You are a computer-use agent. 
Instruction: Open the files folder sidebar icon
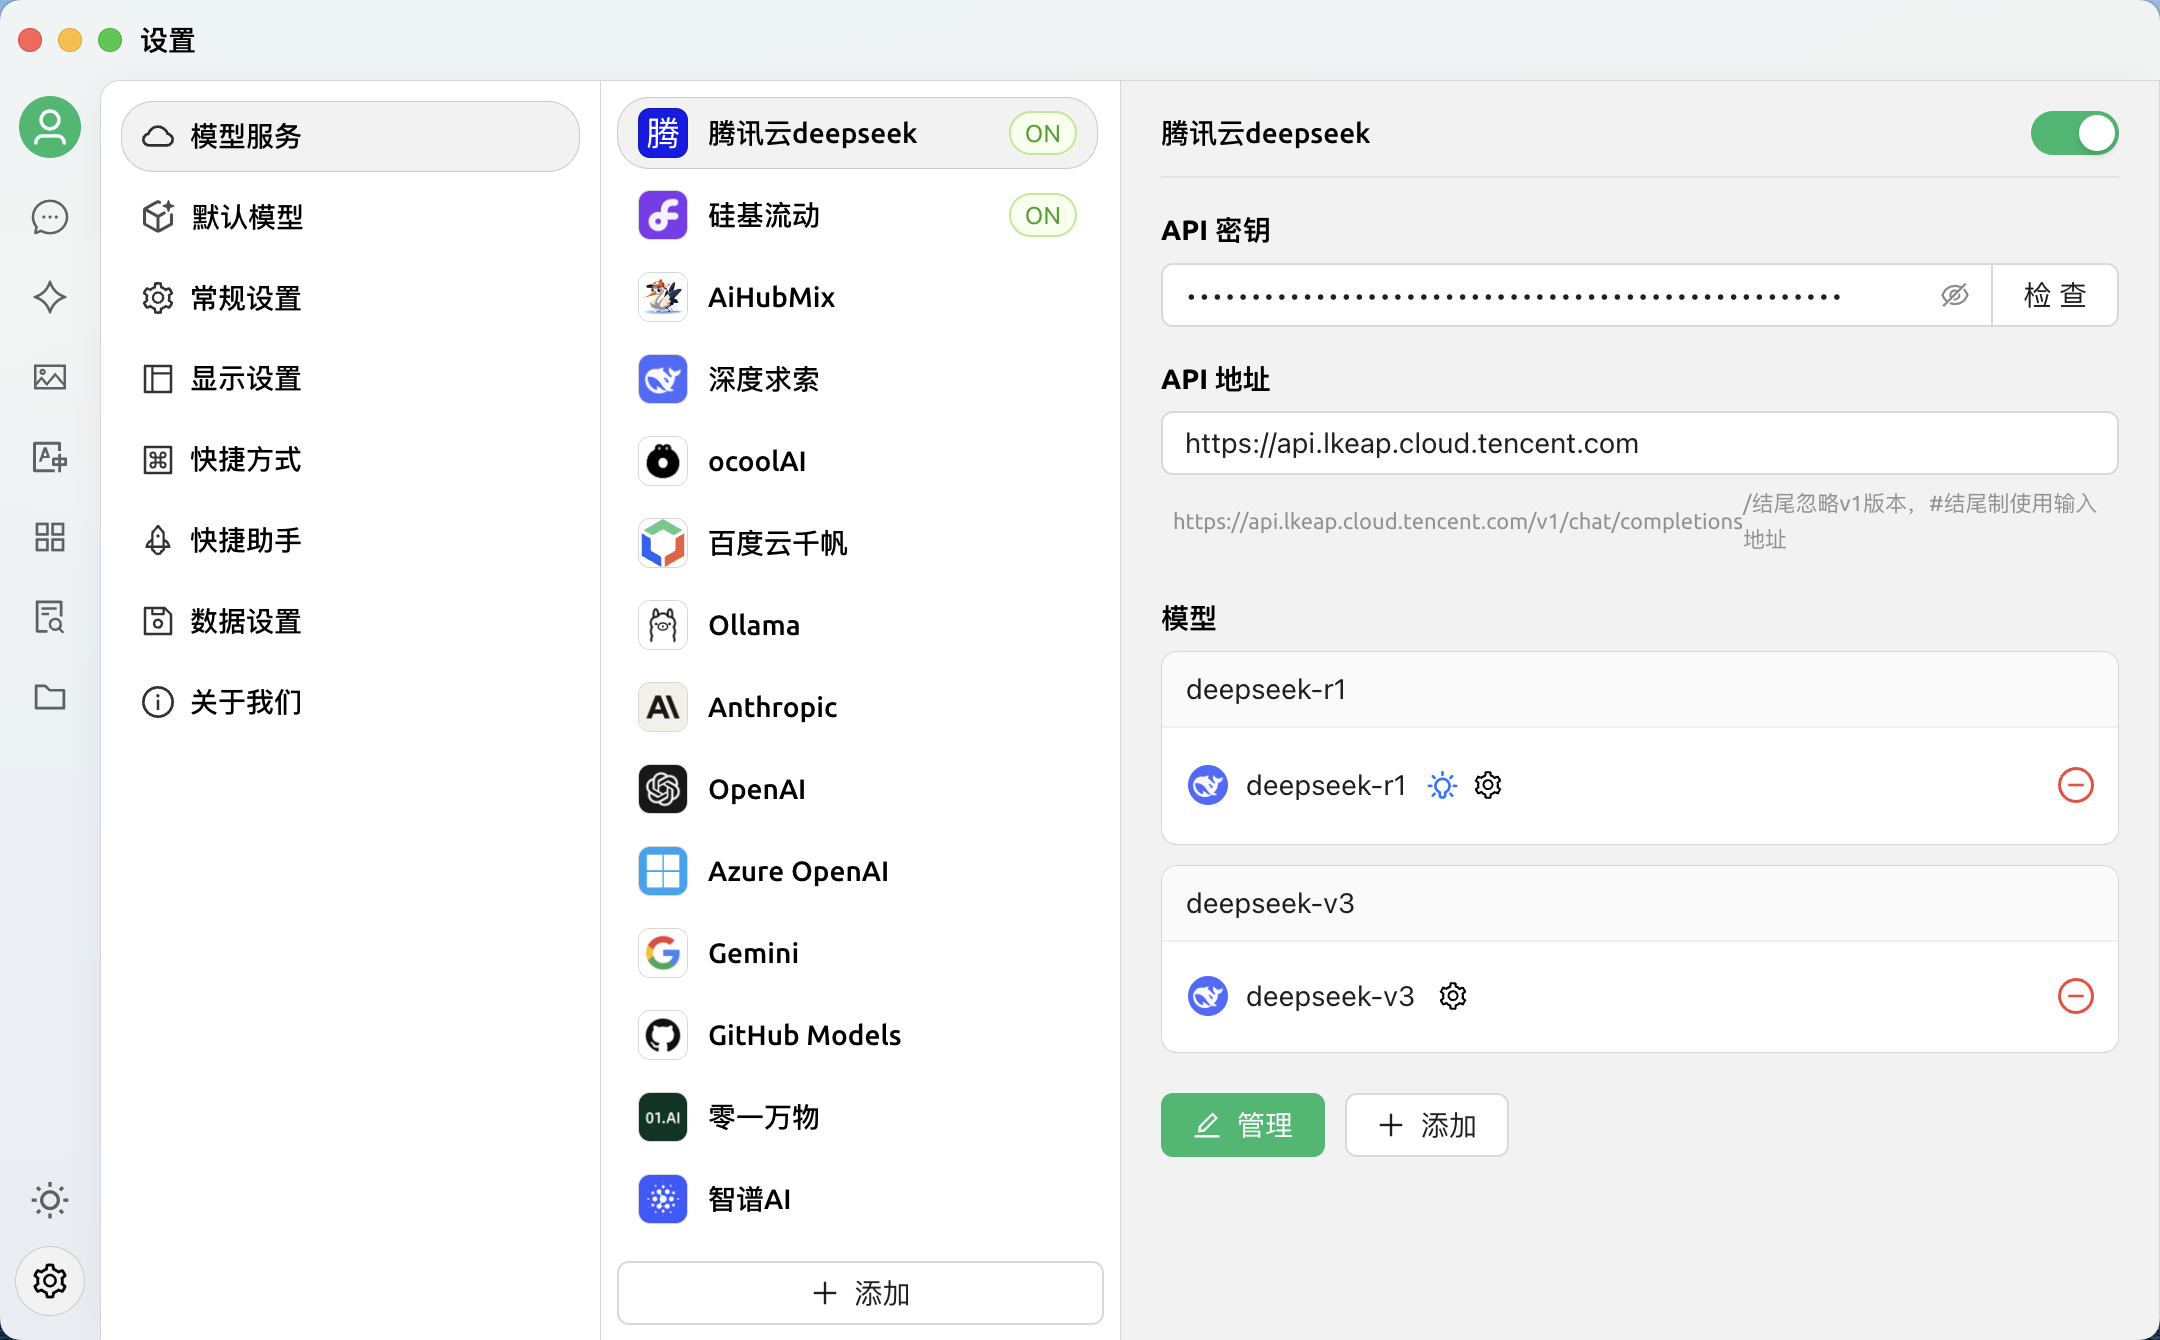point(50,697)
